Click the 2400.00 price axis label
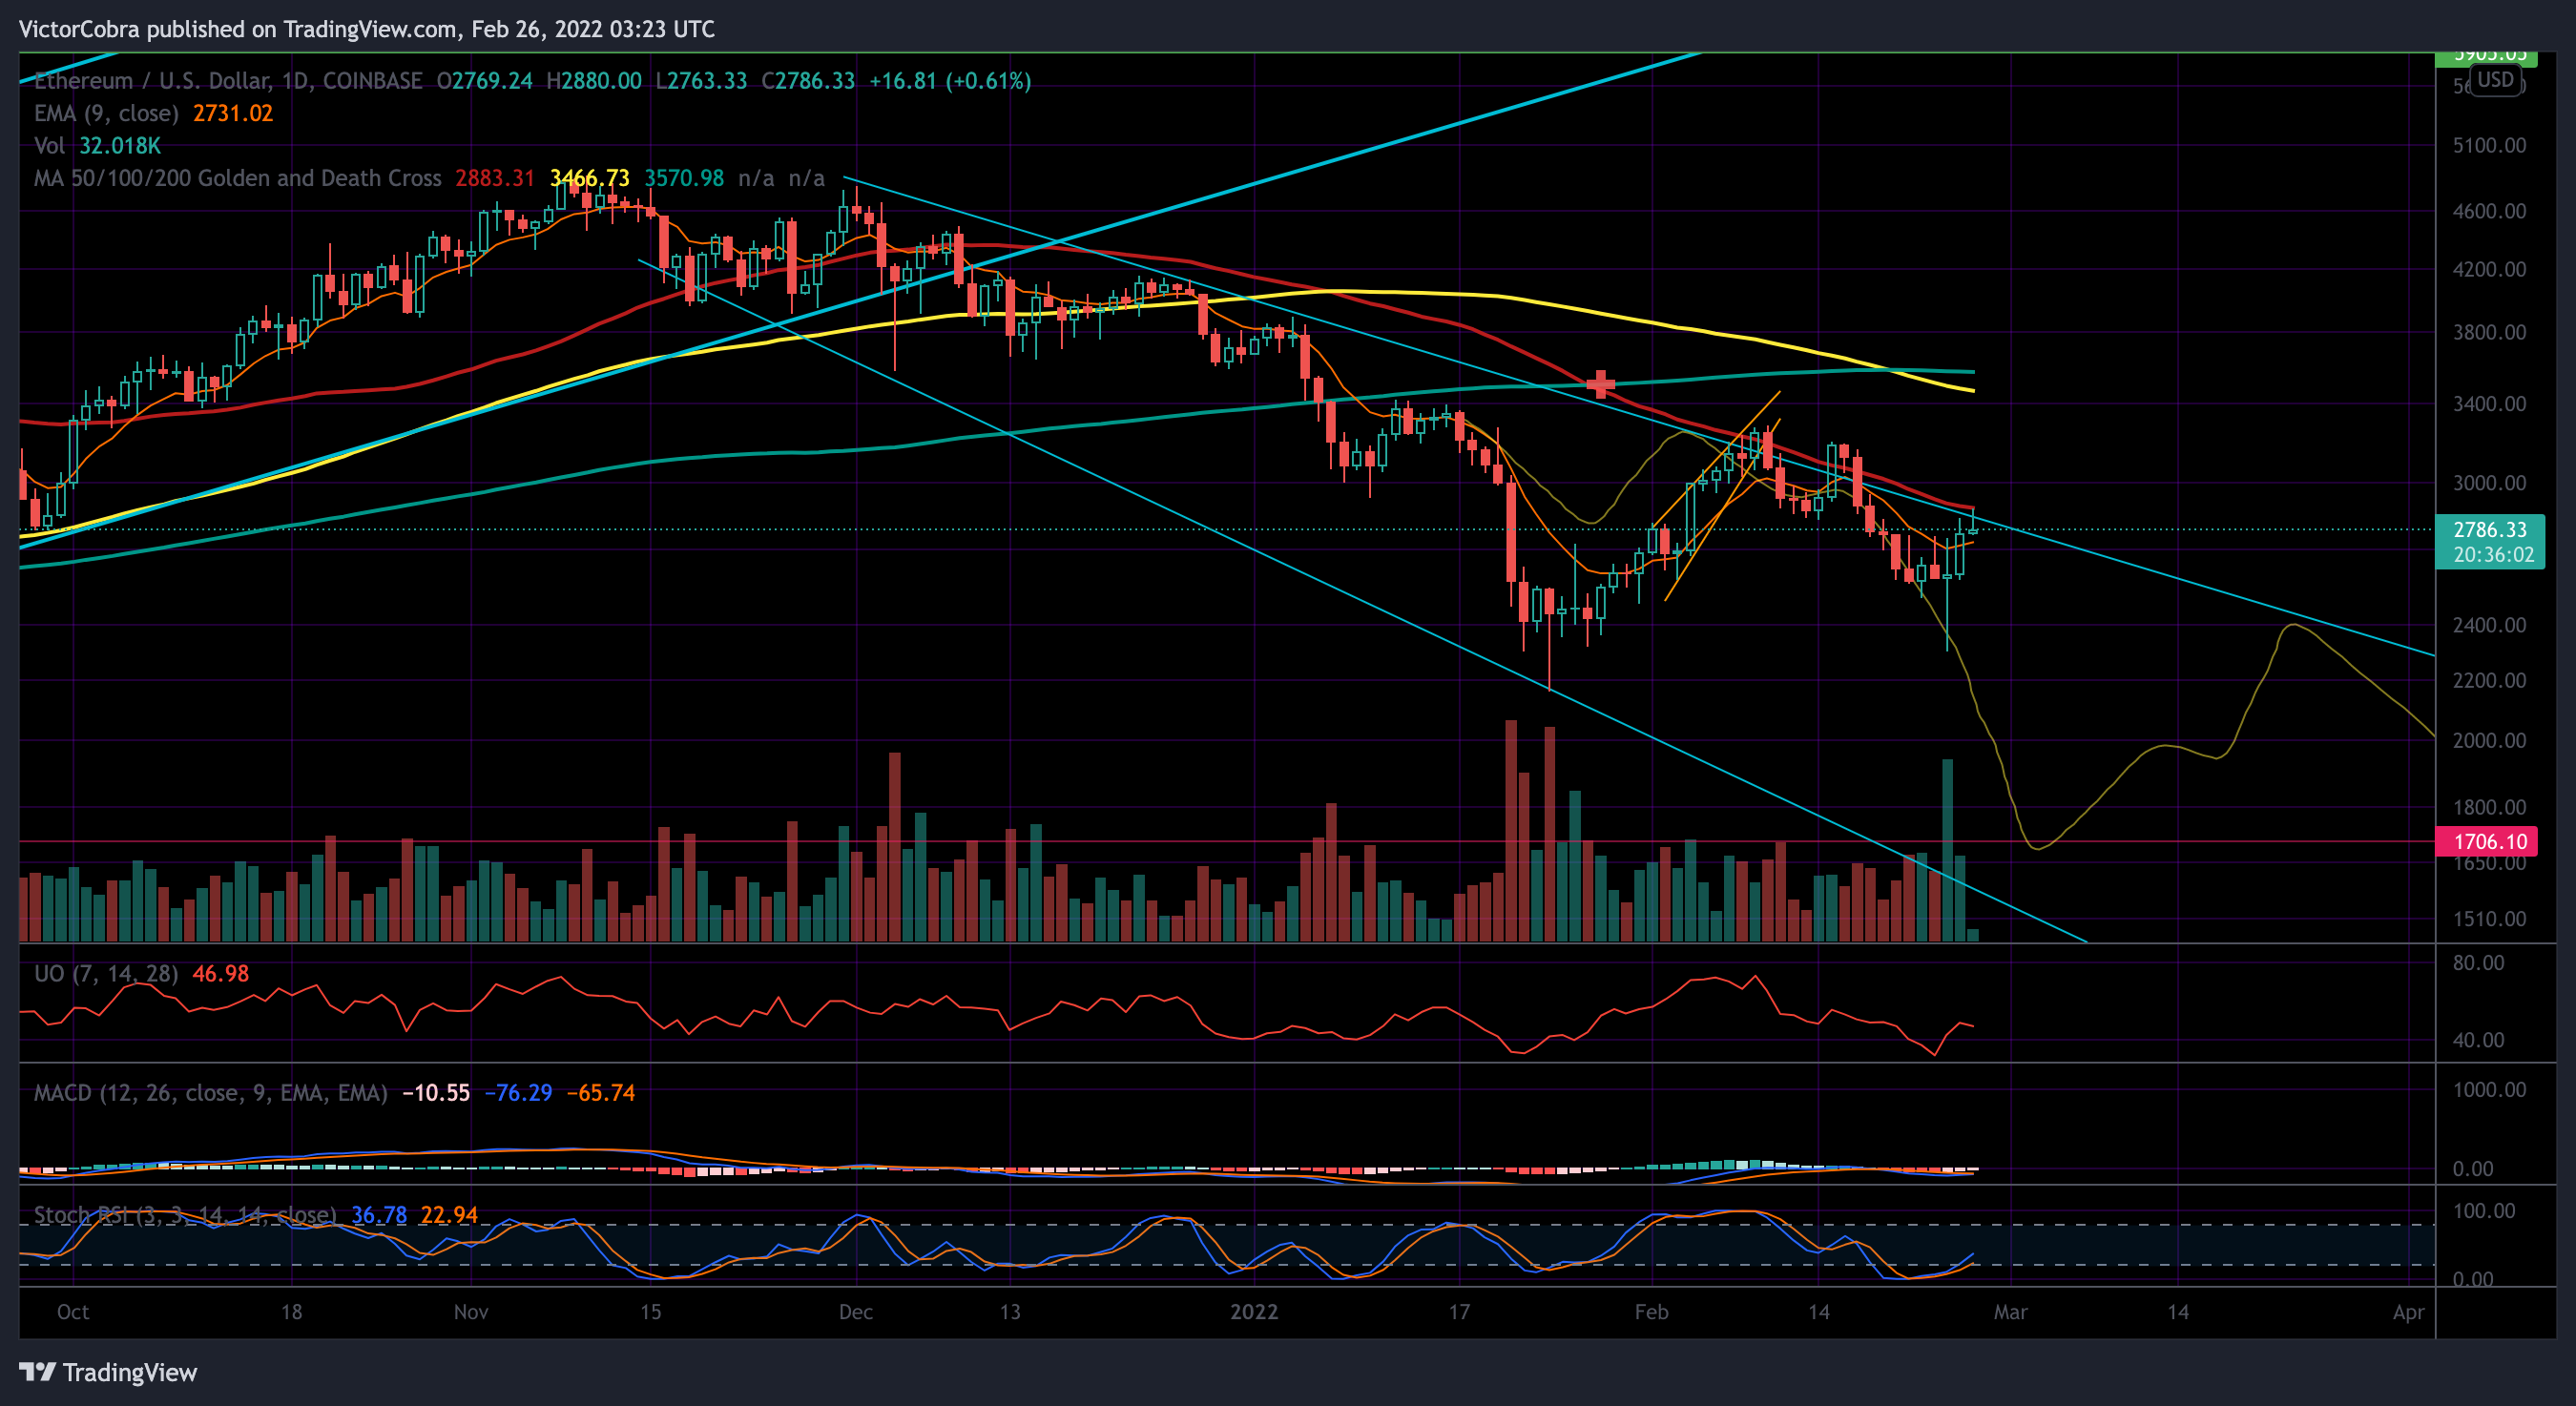The height and width of the screenshot is (1406, 2576). point(2489,625)
